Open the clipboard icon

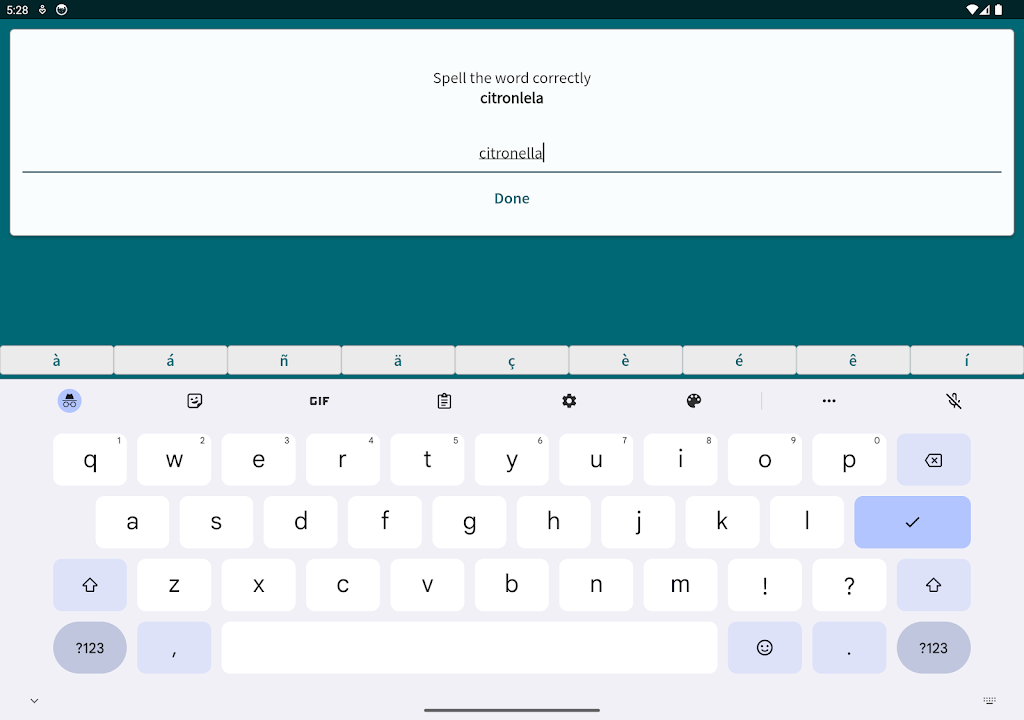coord(444,401)
